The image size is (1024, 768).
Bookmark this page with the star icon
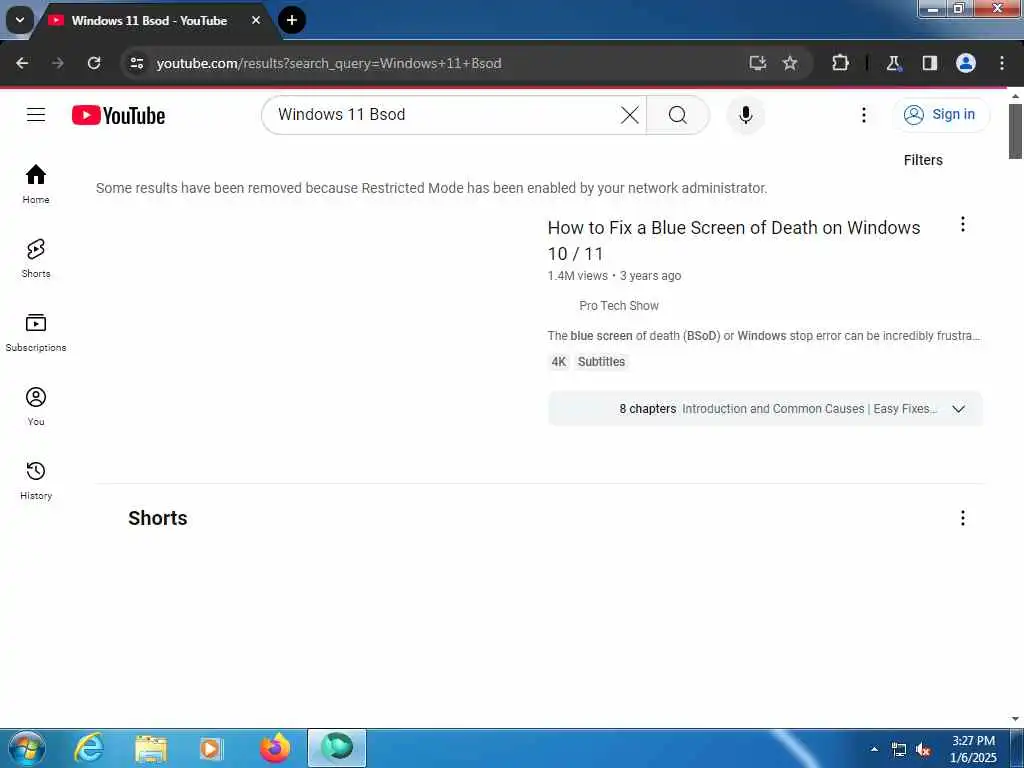click(790, 63)
